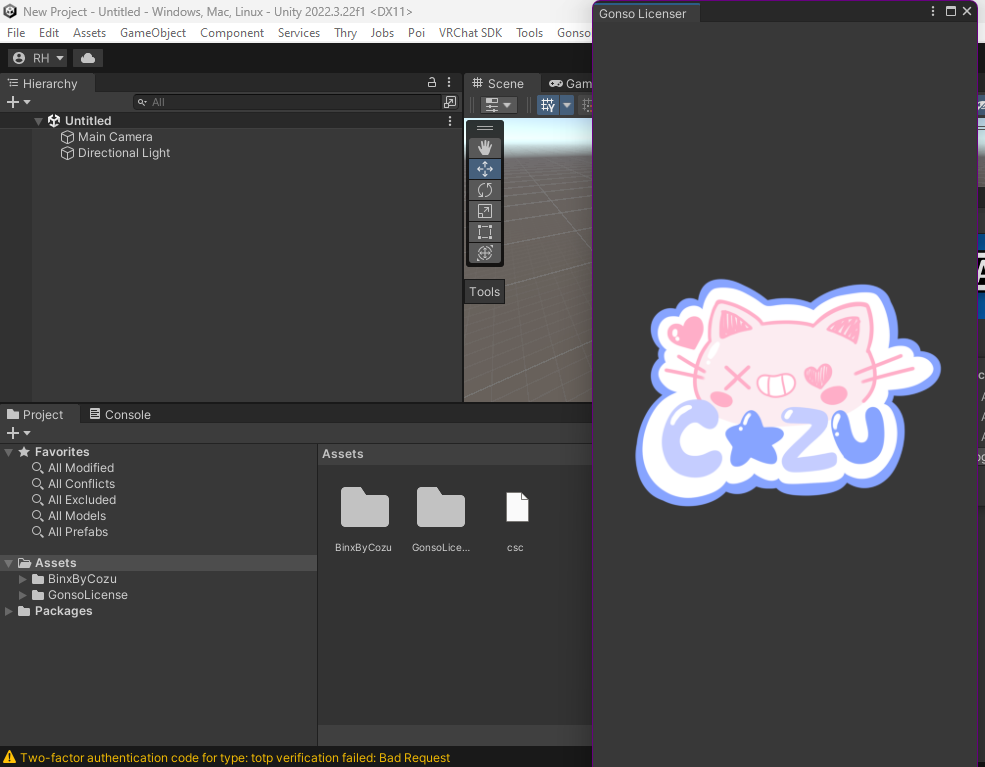Open the Services menu
Viewport: 985px width, 767px height.
tap(298, 33)
